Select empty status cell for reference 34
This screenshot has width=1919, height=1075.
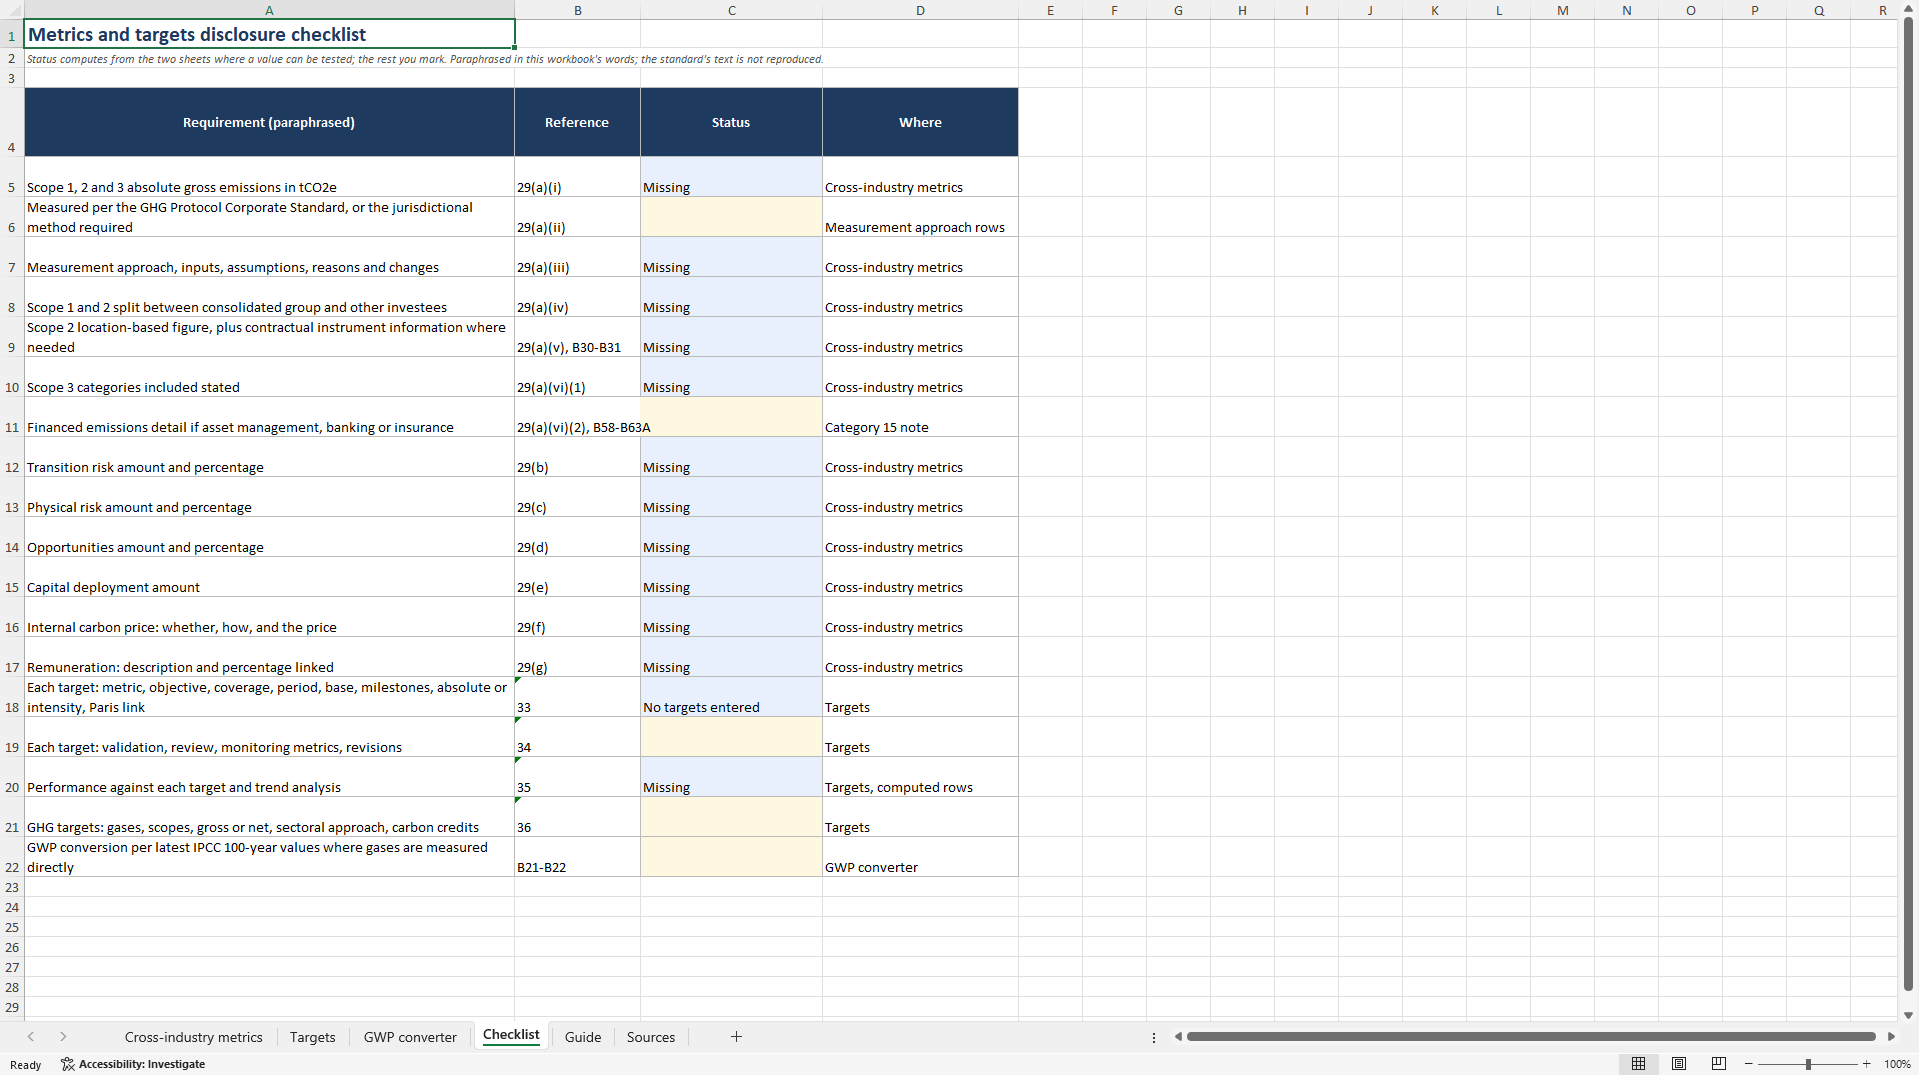pyautogui.click(x=731, y=737)
